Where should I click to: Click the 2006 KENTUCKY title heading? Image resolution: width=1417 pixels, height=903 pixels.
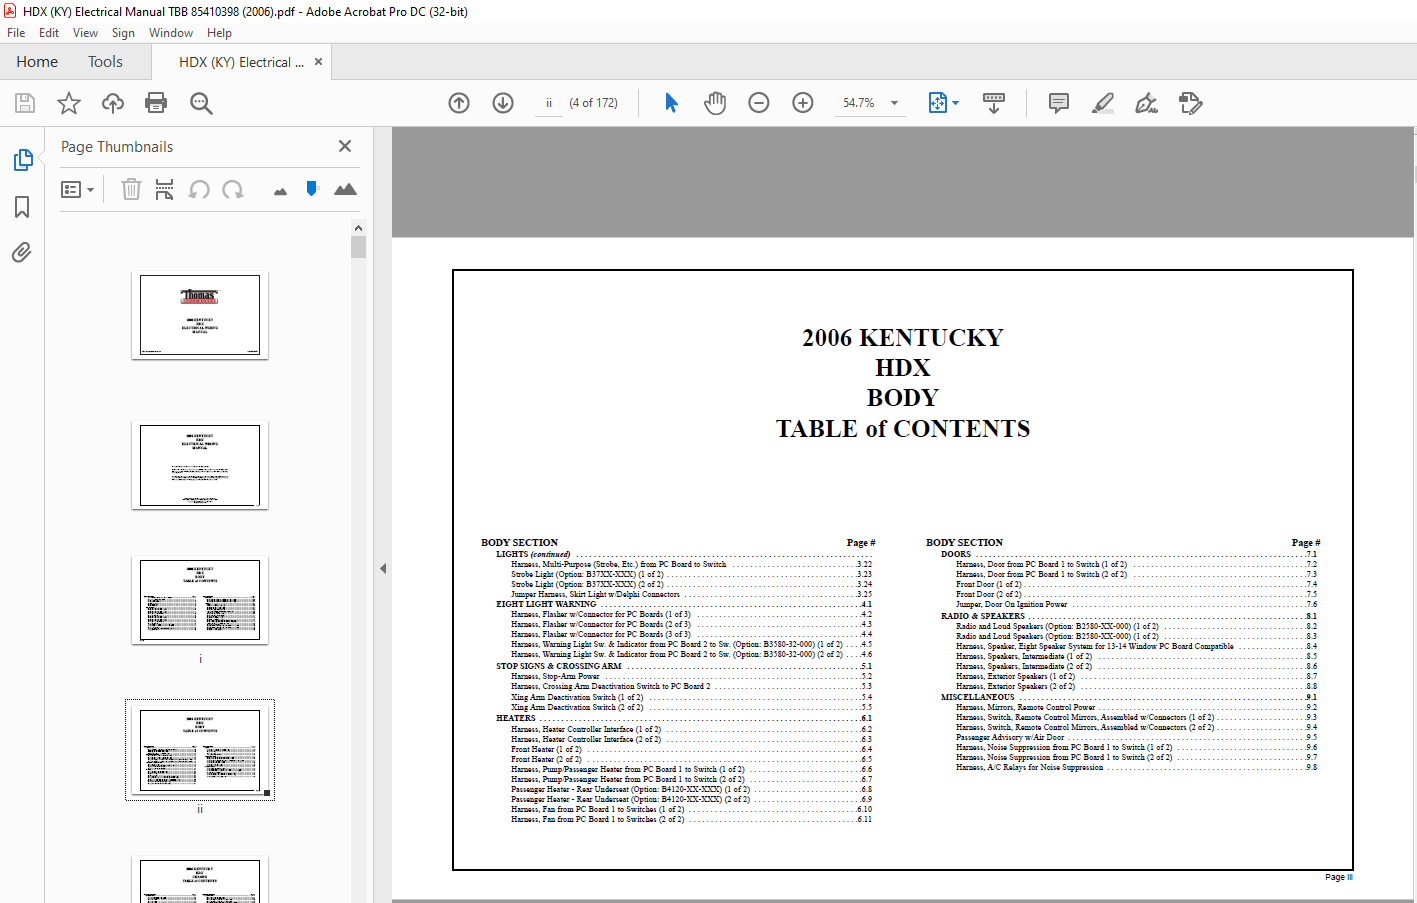point(902,338)
